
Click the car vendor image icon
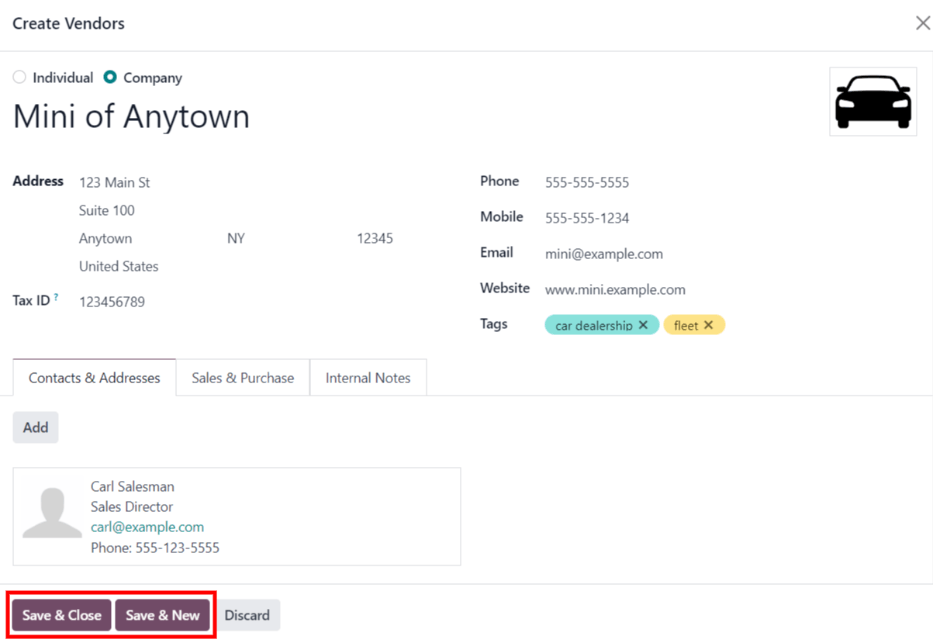pyautogui.click(x=872, y=102)
